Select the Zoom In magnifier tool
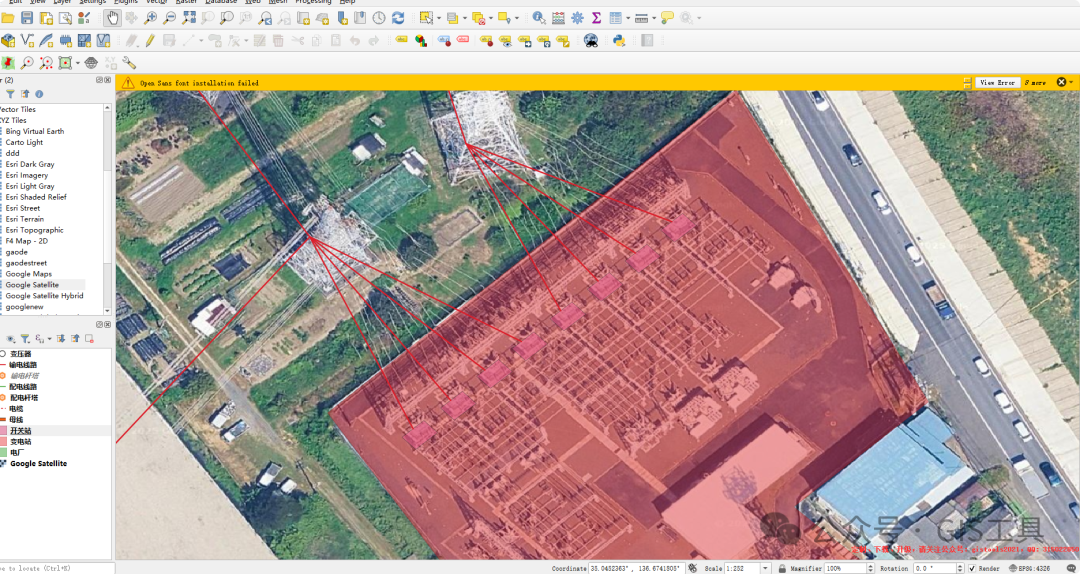 pyautogui.click(x=150, y=19)
